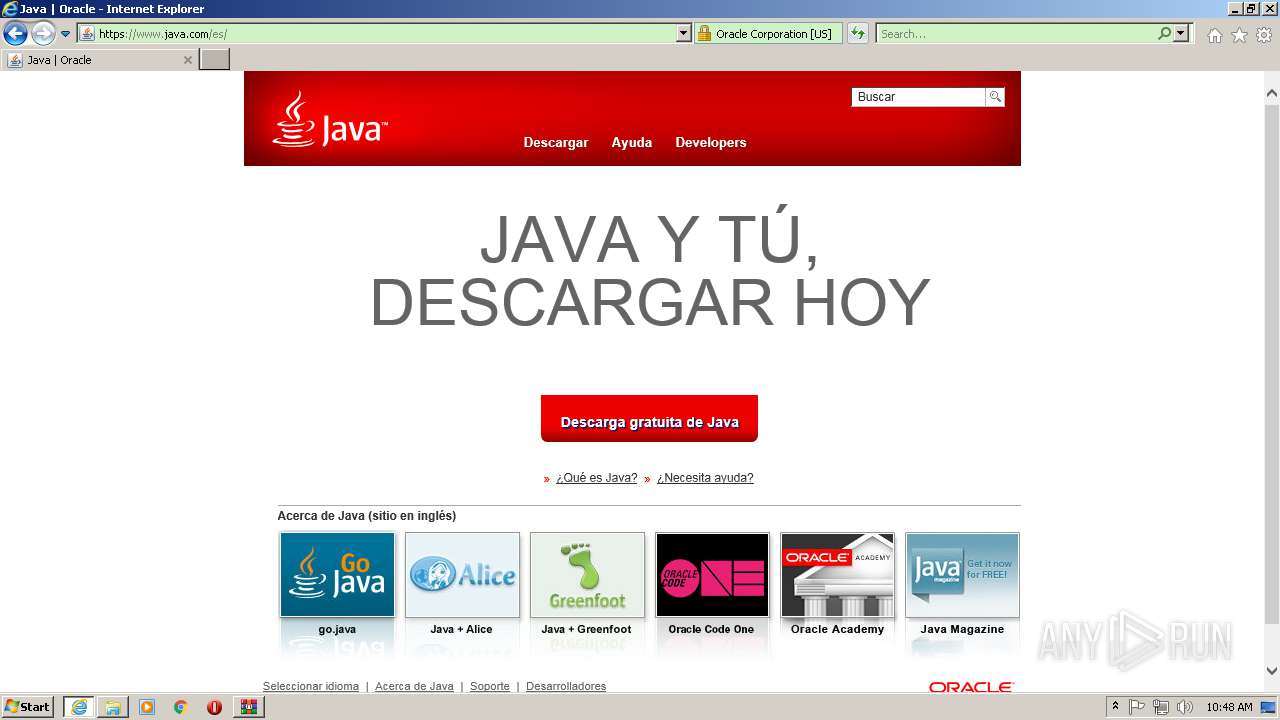Click the refresh page icon
Image resolution: width=1280 pixels, height=720 pixels.
858,34
